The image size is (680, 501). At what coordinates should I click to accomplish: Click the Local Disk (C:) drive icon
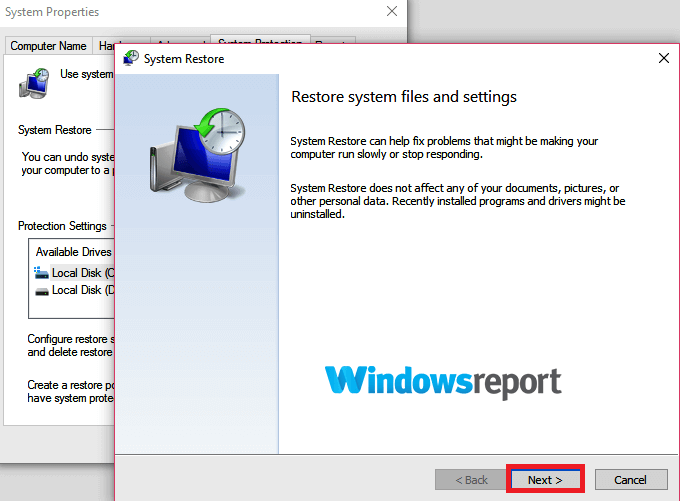point(41,273)
